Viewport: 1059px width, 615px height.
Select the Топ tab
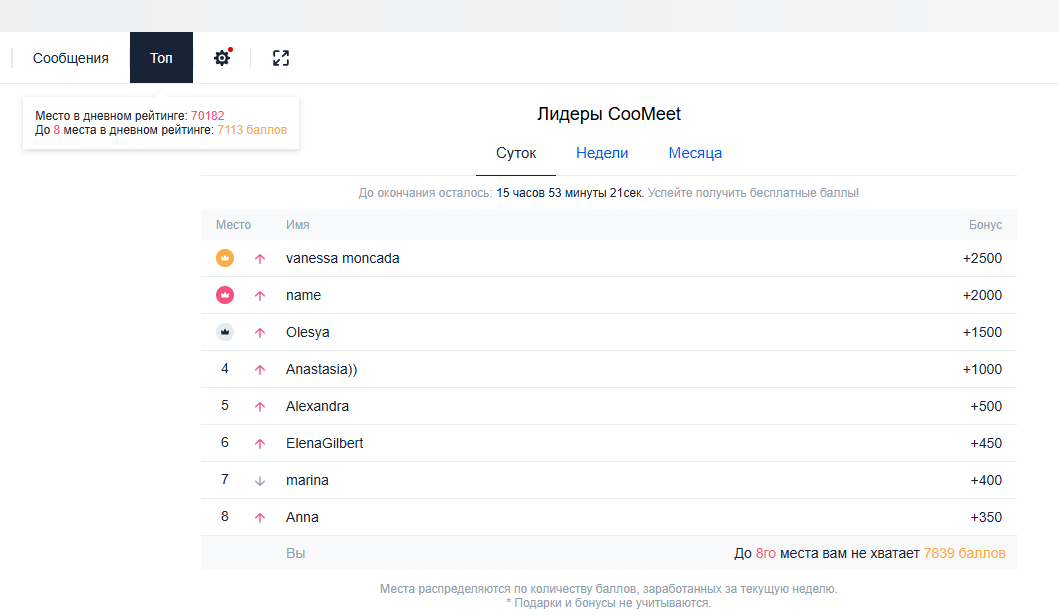pos(161,58)
